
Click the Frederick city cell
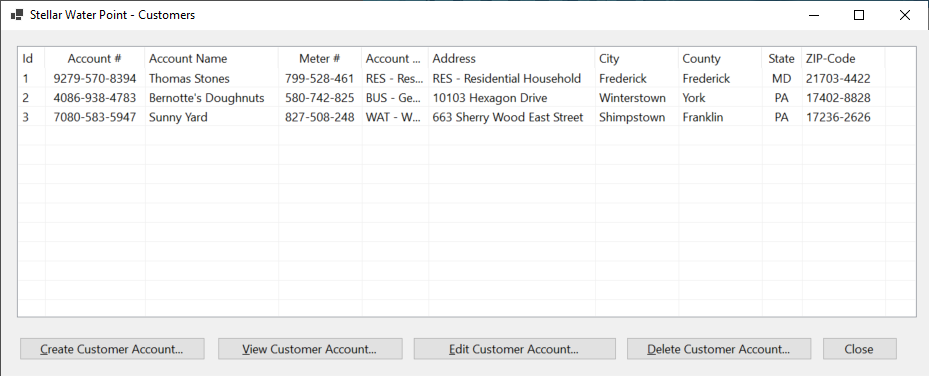tap(623, 78)
